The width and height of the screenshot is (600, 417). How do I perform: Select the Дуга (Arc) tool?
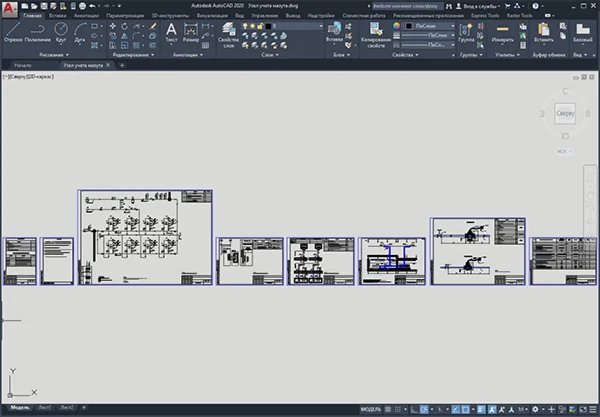80,32
